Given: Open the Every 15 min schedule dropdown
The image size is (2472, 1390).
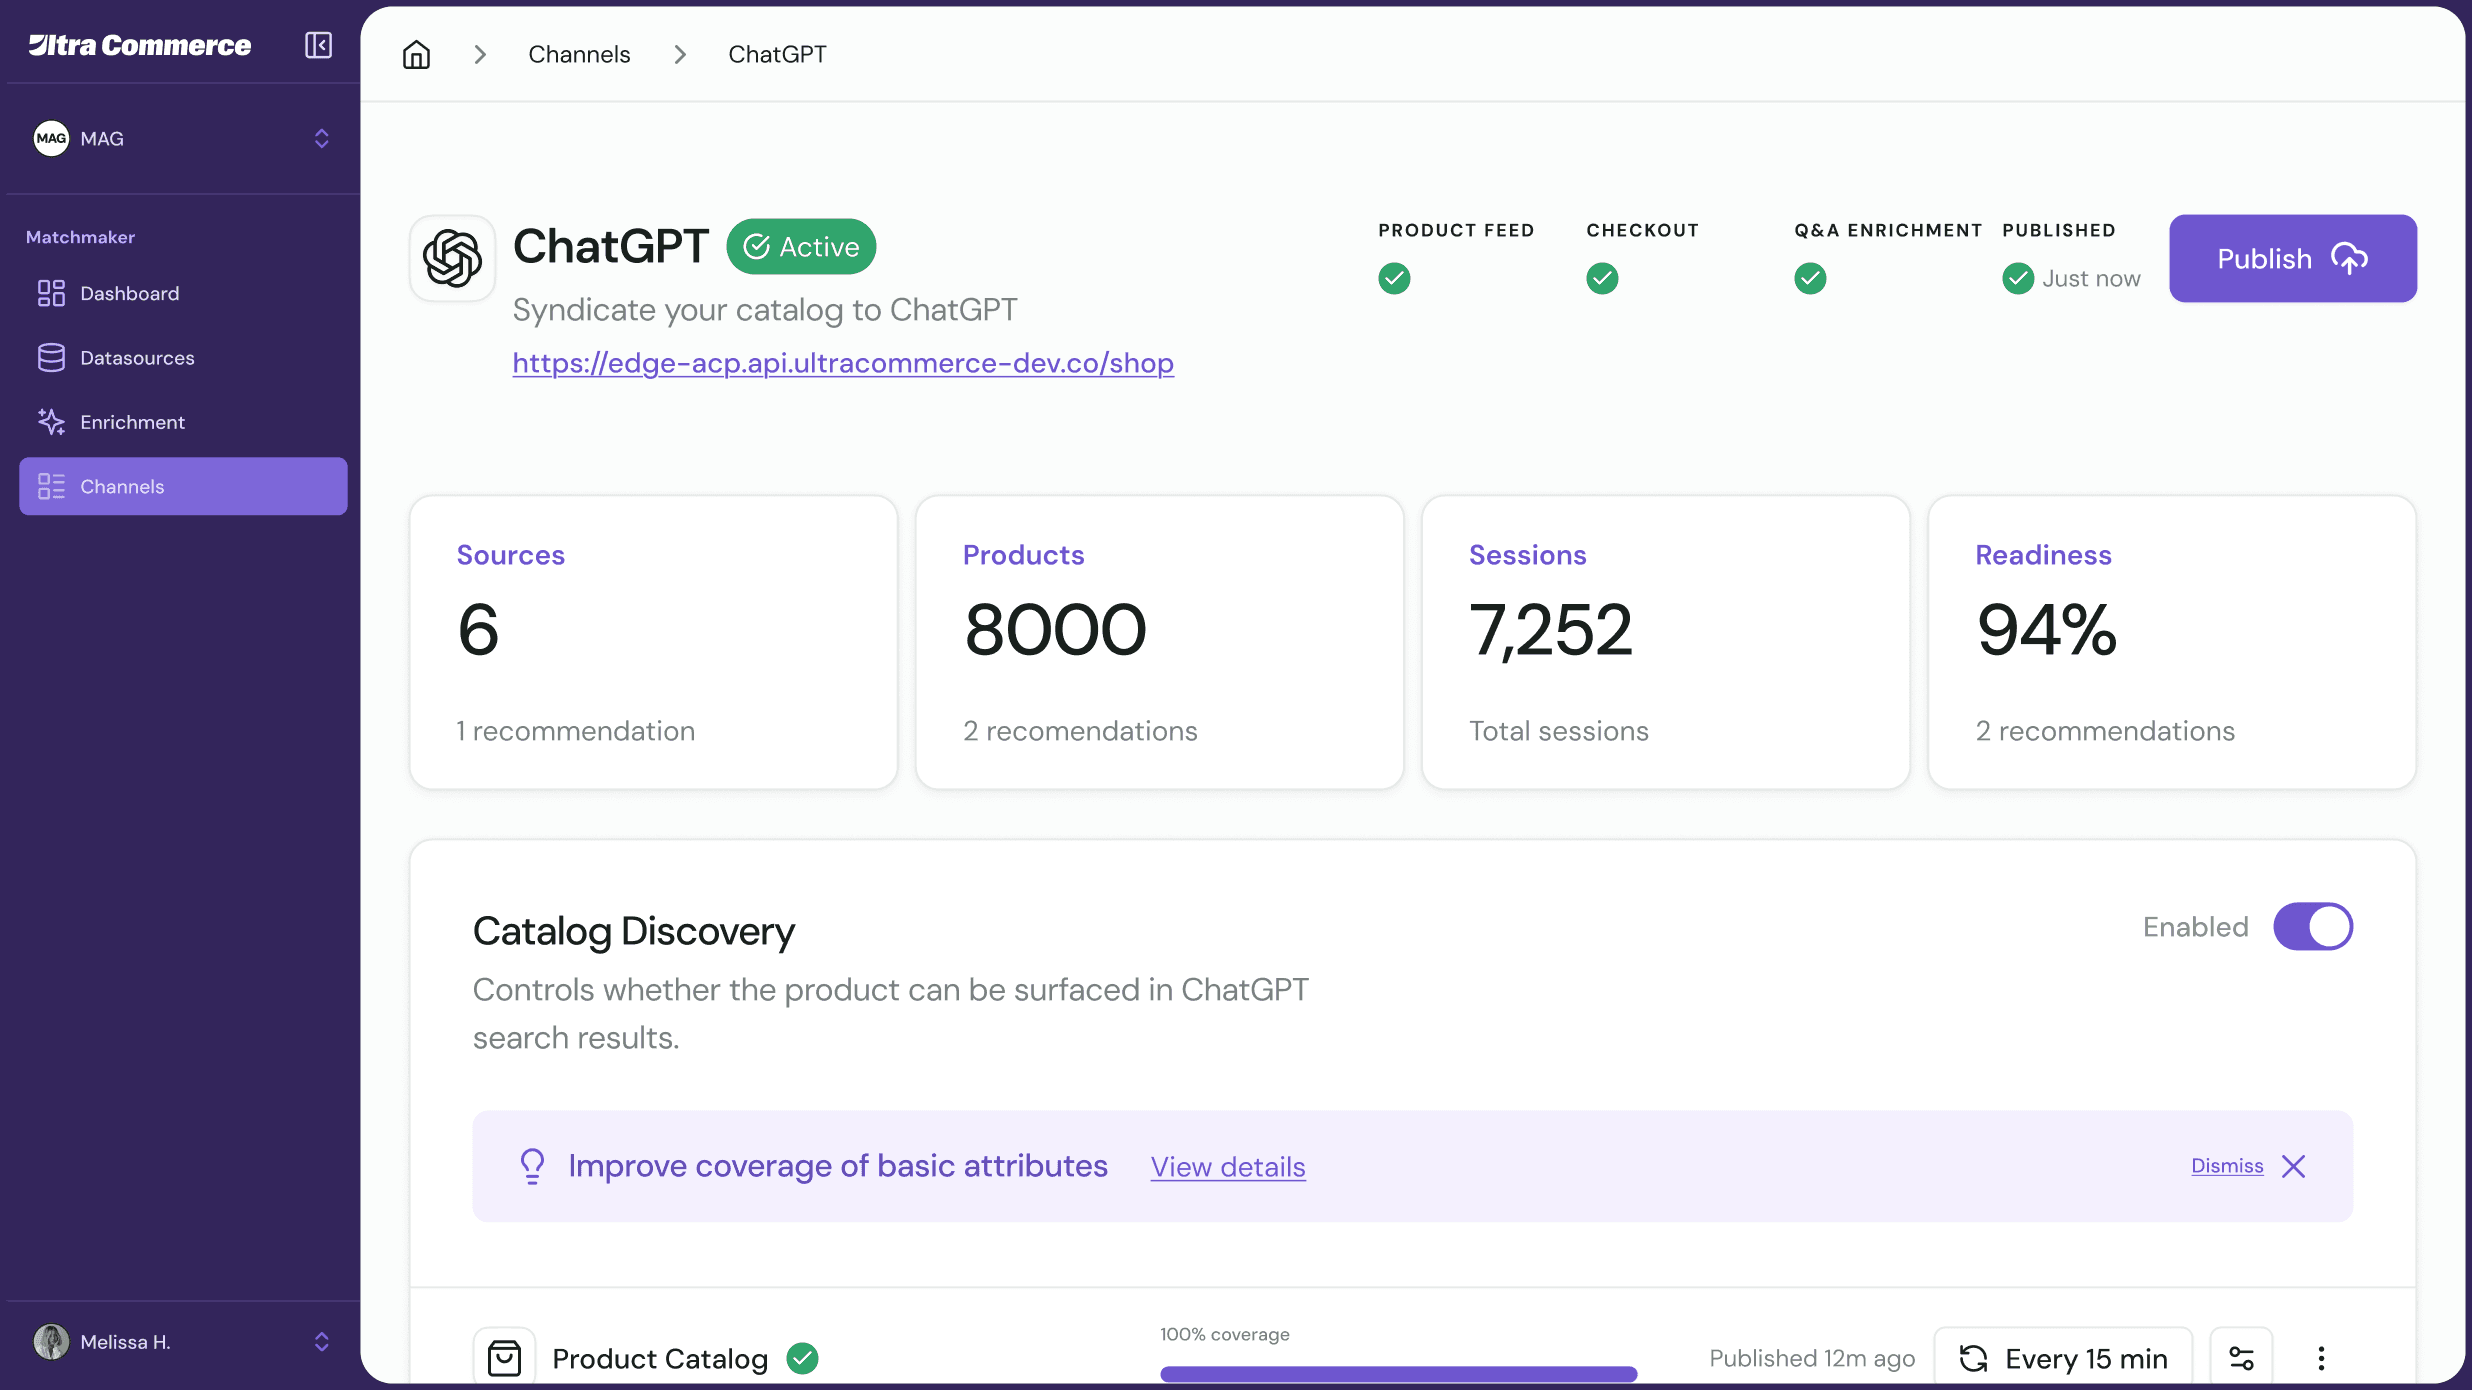Looking at the screenshot, I should pos(2063,1357).
